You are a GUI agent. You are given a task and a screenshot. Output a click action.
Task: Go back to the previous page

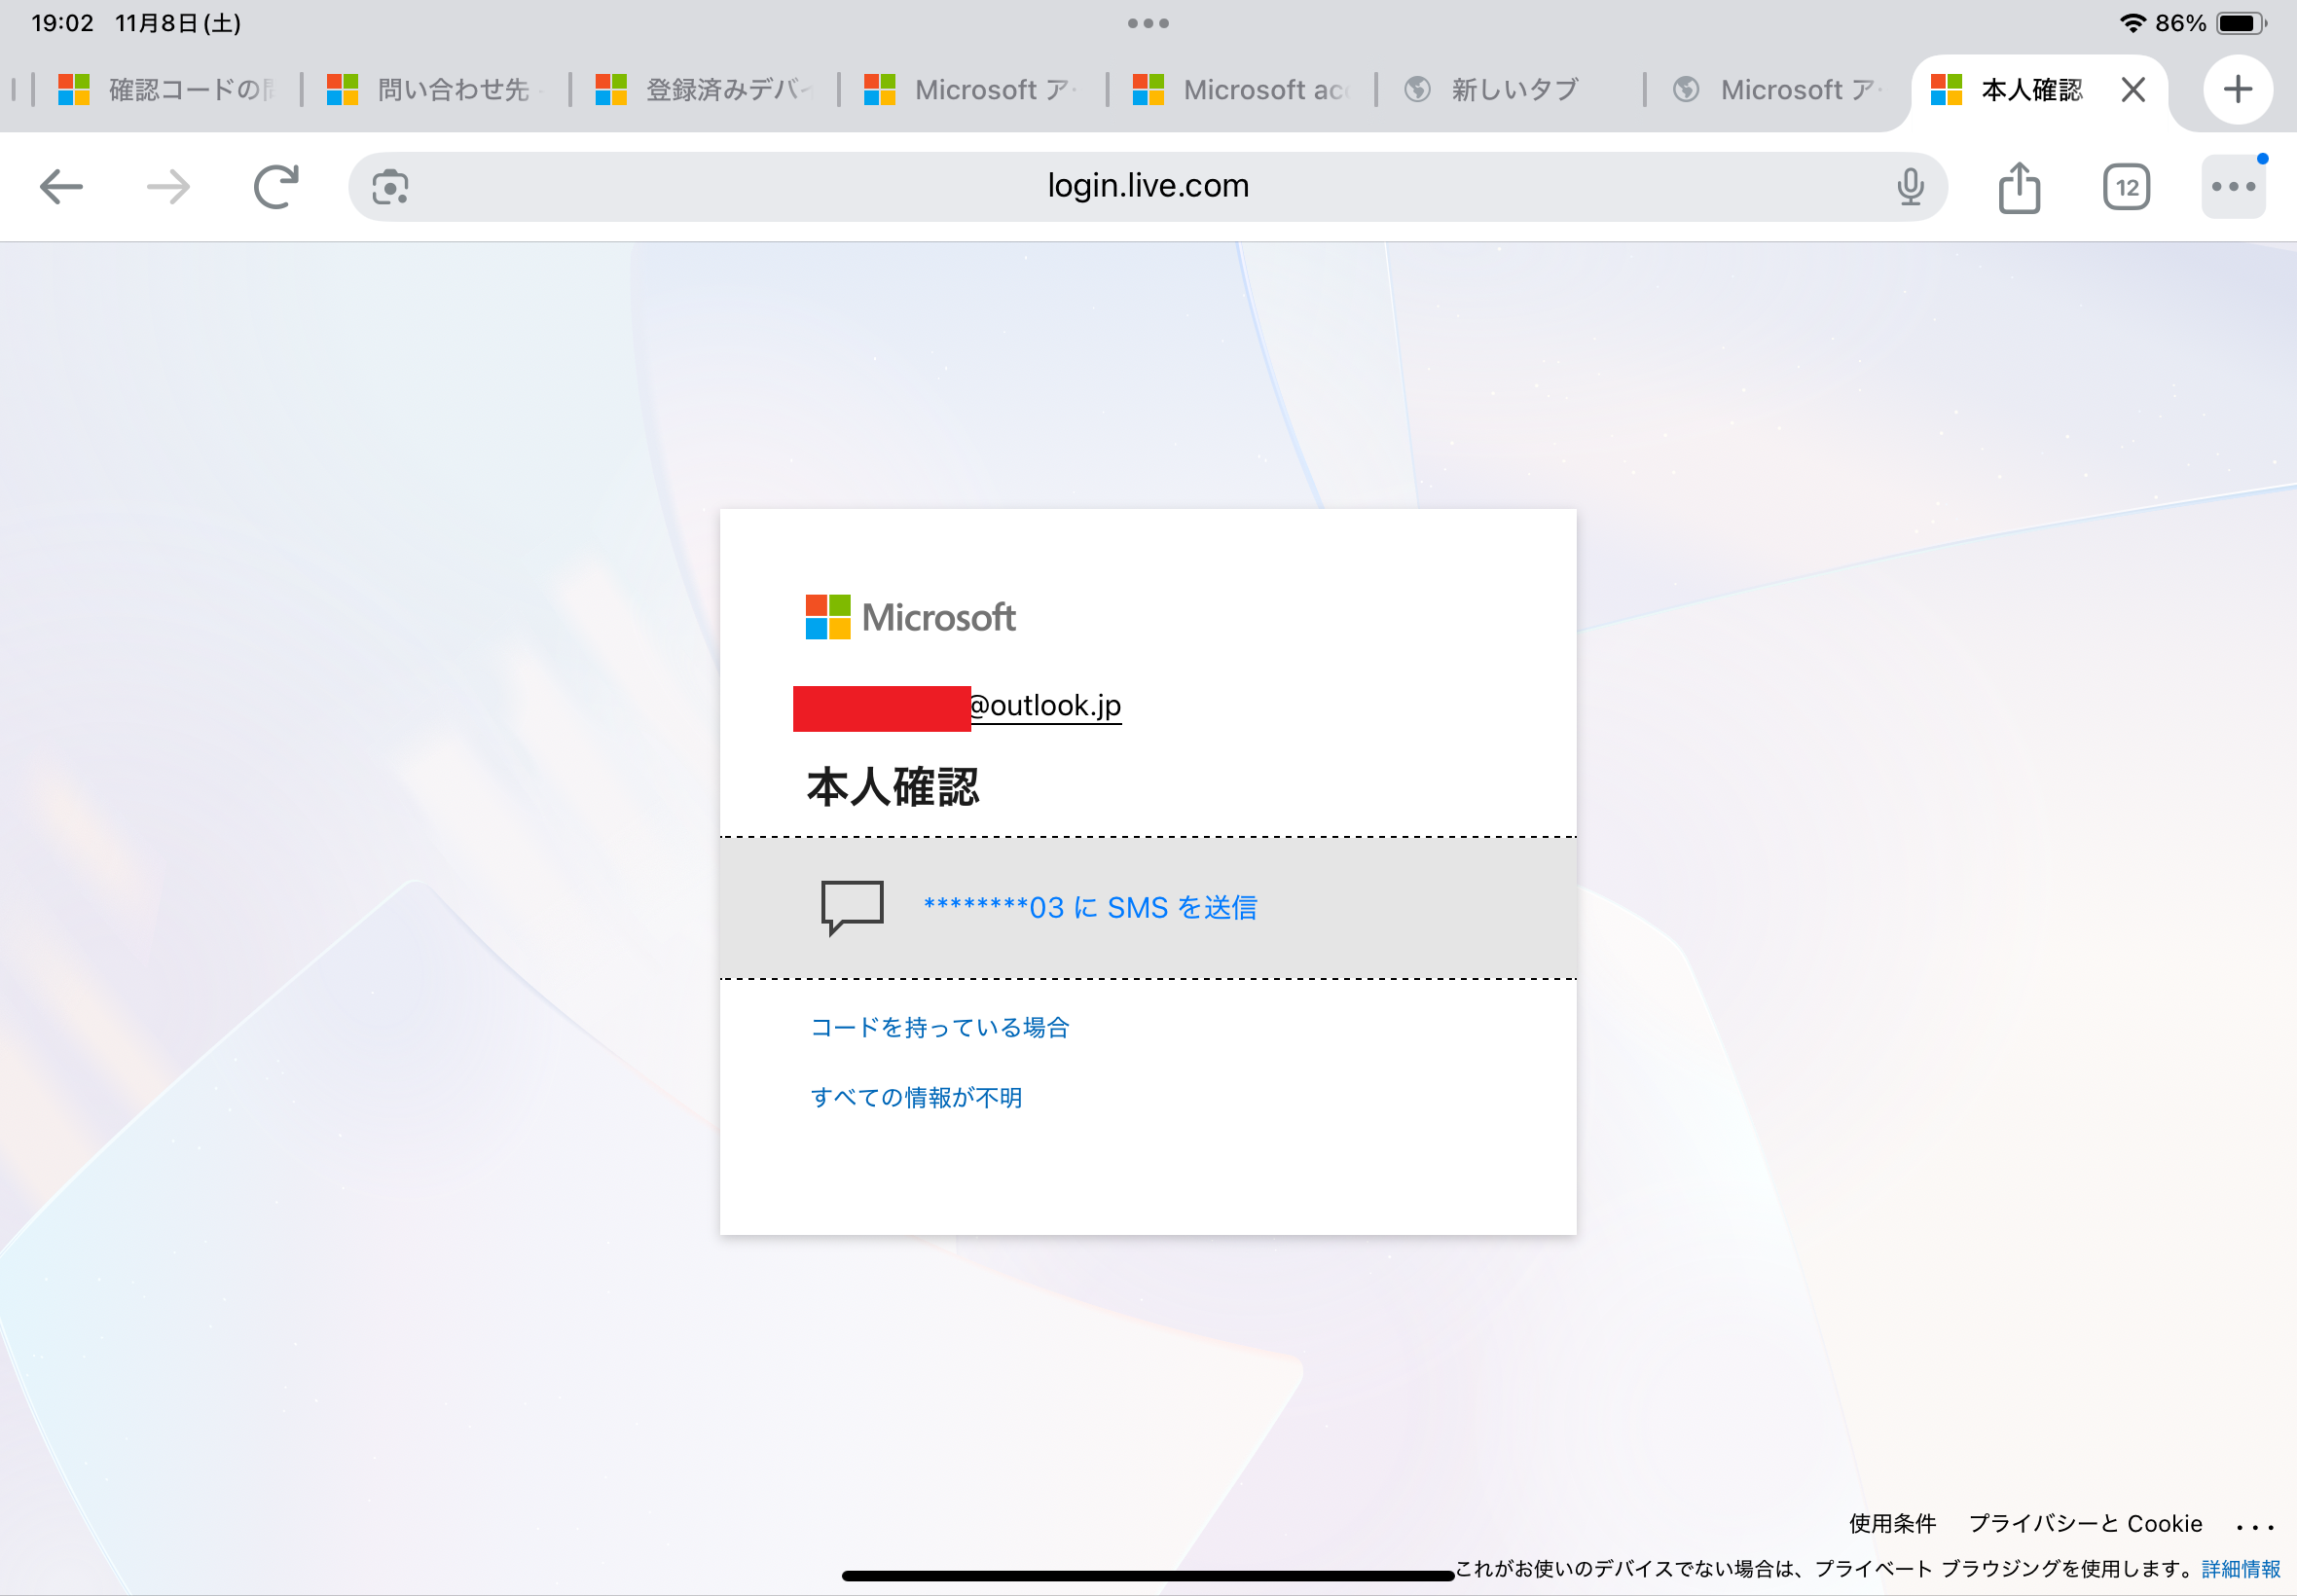pos(62,186)
